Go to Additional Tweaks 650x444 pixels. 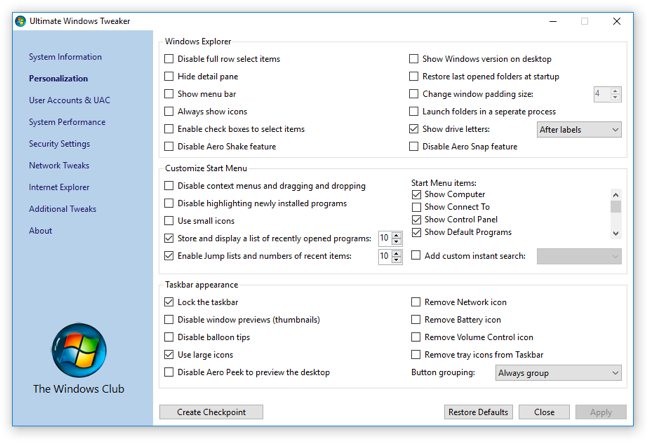pos(62,209)
